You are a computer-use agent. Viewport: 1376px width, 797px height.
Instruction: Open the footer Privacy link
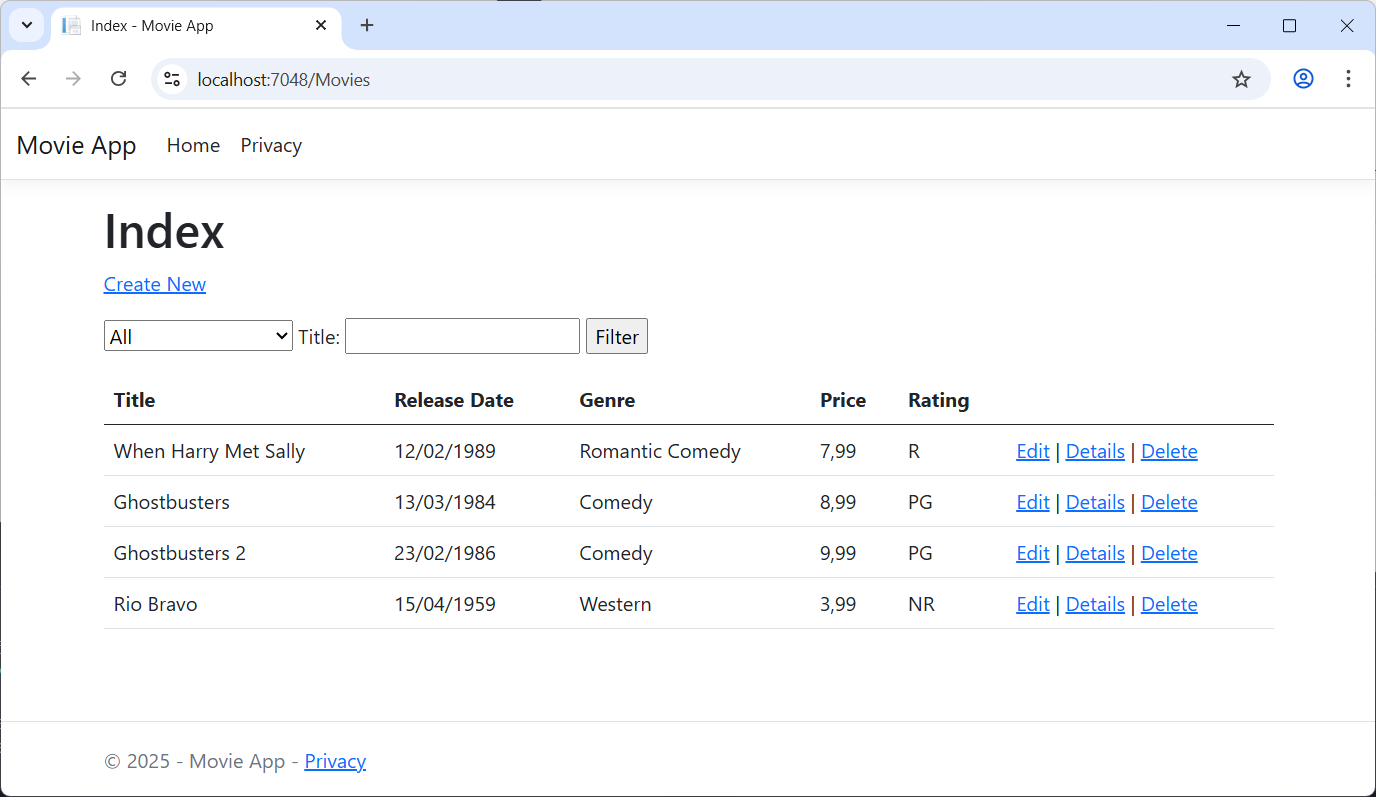335,761
